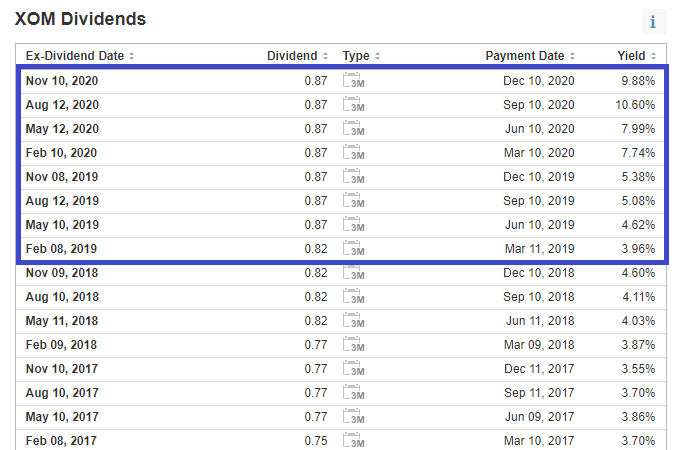
Task: Select the Nov 10, 2017 ex-dividend date
Action: click(x=62, y=370)
